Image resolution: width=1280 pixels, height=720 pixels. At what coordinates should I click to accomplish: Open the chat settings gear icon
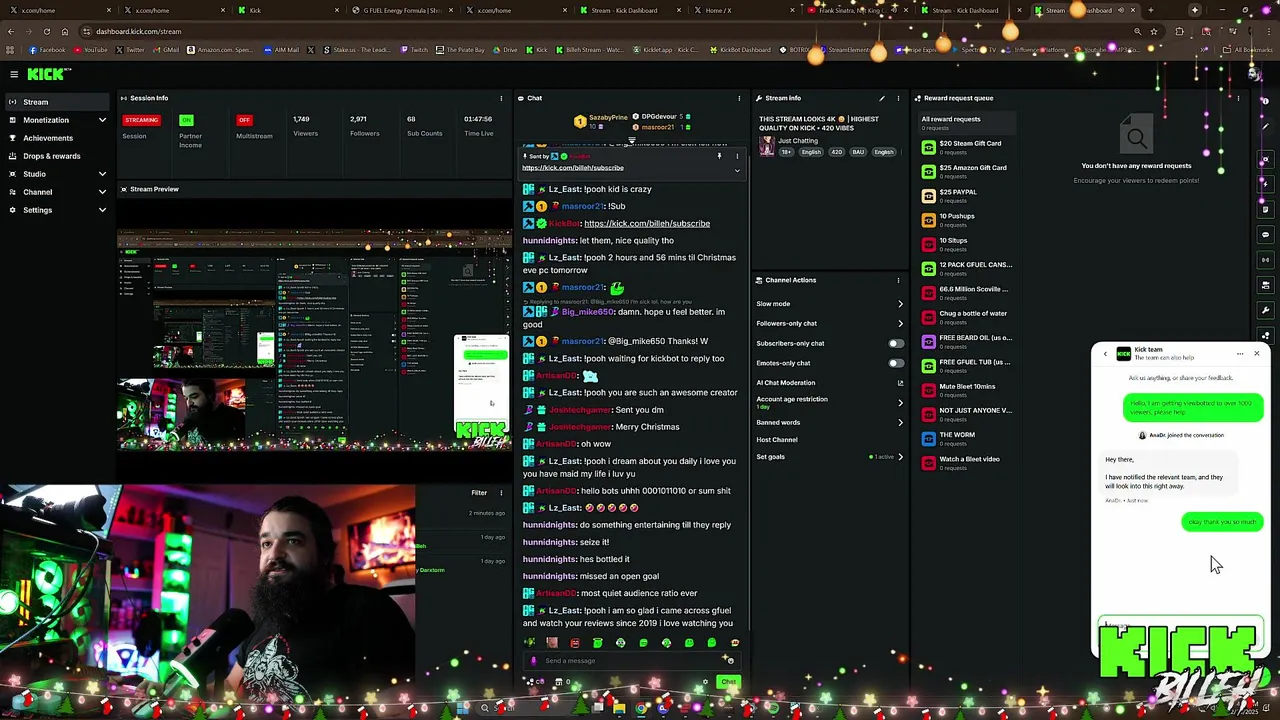click(x=705, y=682)
